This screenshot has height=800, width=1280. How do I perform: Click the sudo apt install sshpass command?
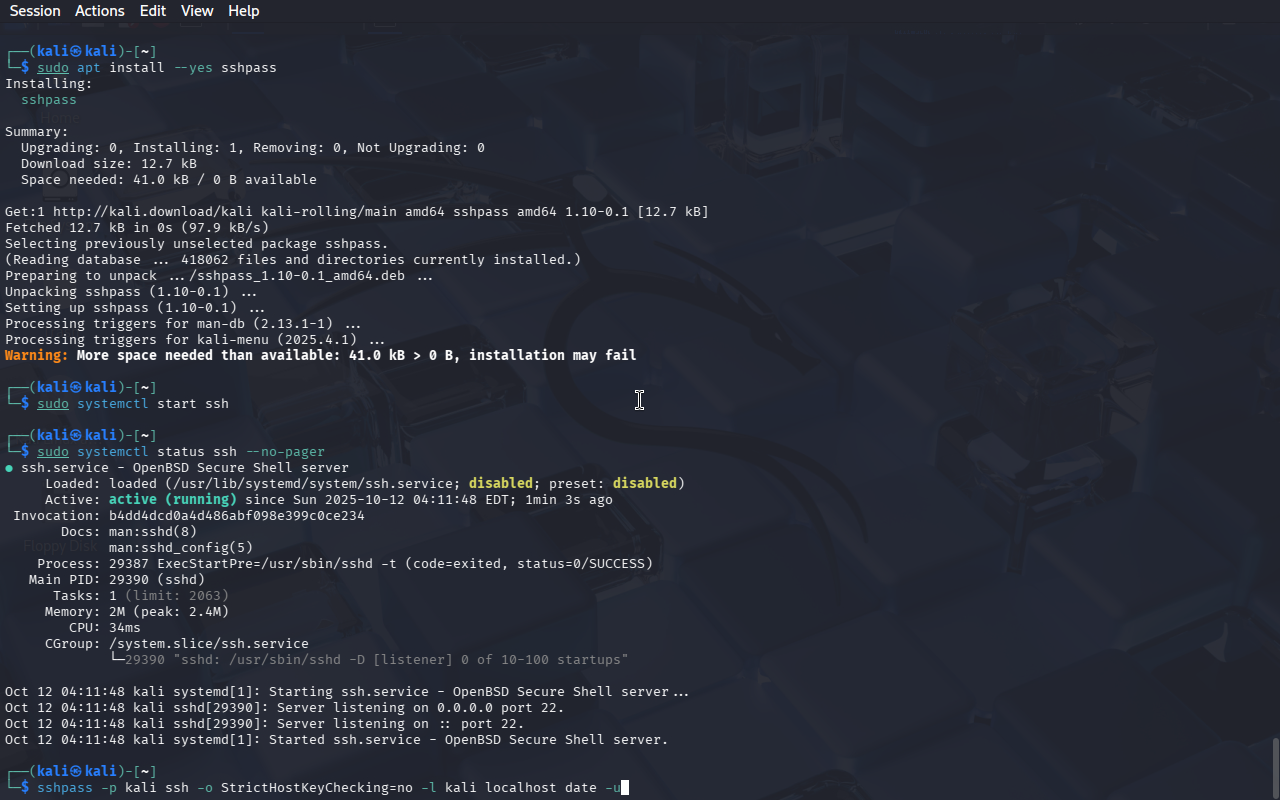click(157, 68)
